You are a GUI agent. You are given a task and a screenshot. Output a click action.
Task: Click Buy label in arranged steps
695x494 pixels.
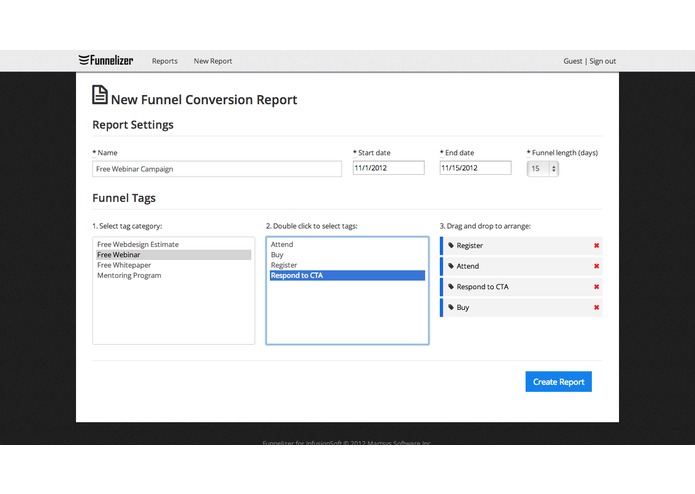463,307
